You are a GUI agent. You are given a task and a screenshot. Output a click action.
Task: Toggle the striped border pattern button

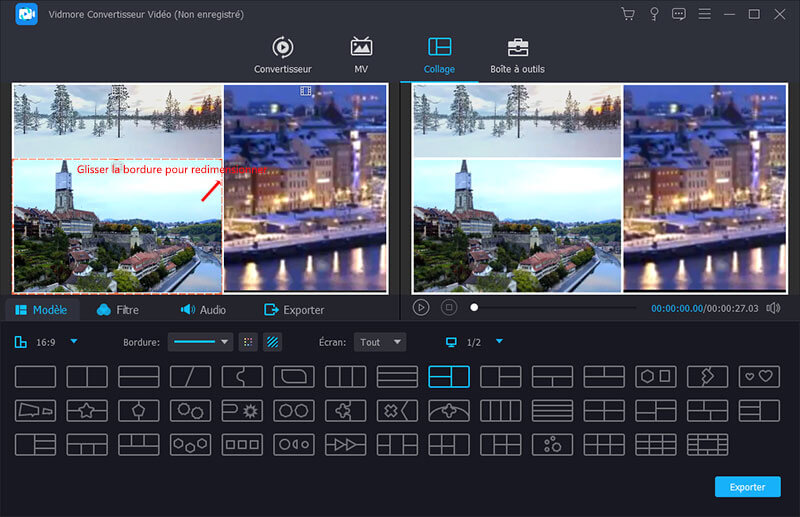click(272, 342)
